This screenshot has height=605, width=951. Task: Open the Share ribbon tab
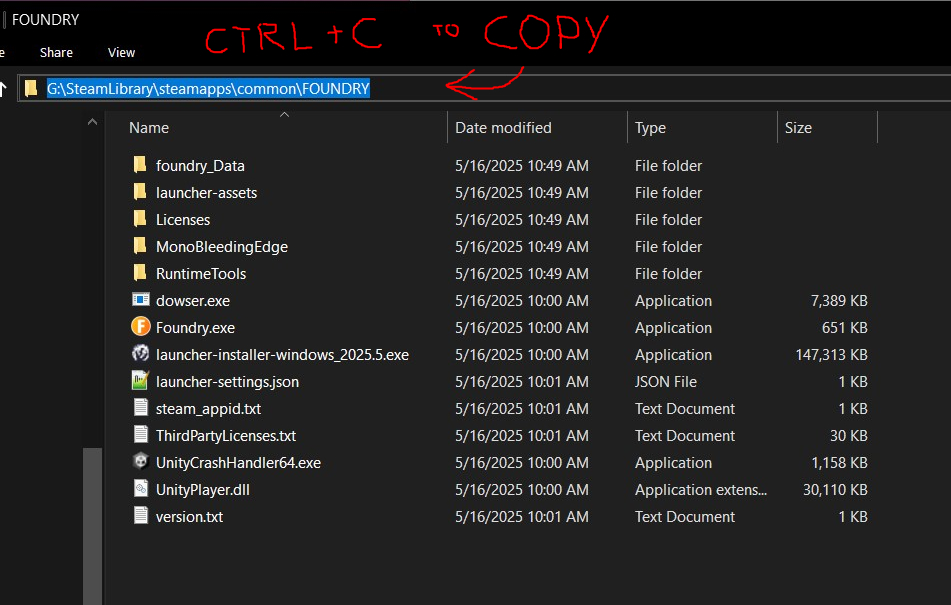(x=56, y=53)
